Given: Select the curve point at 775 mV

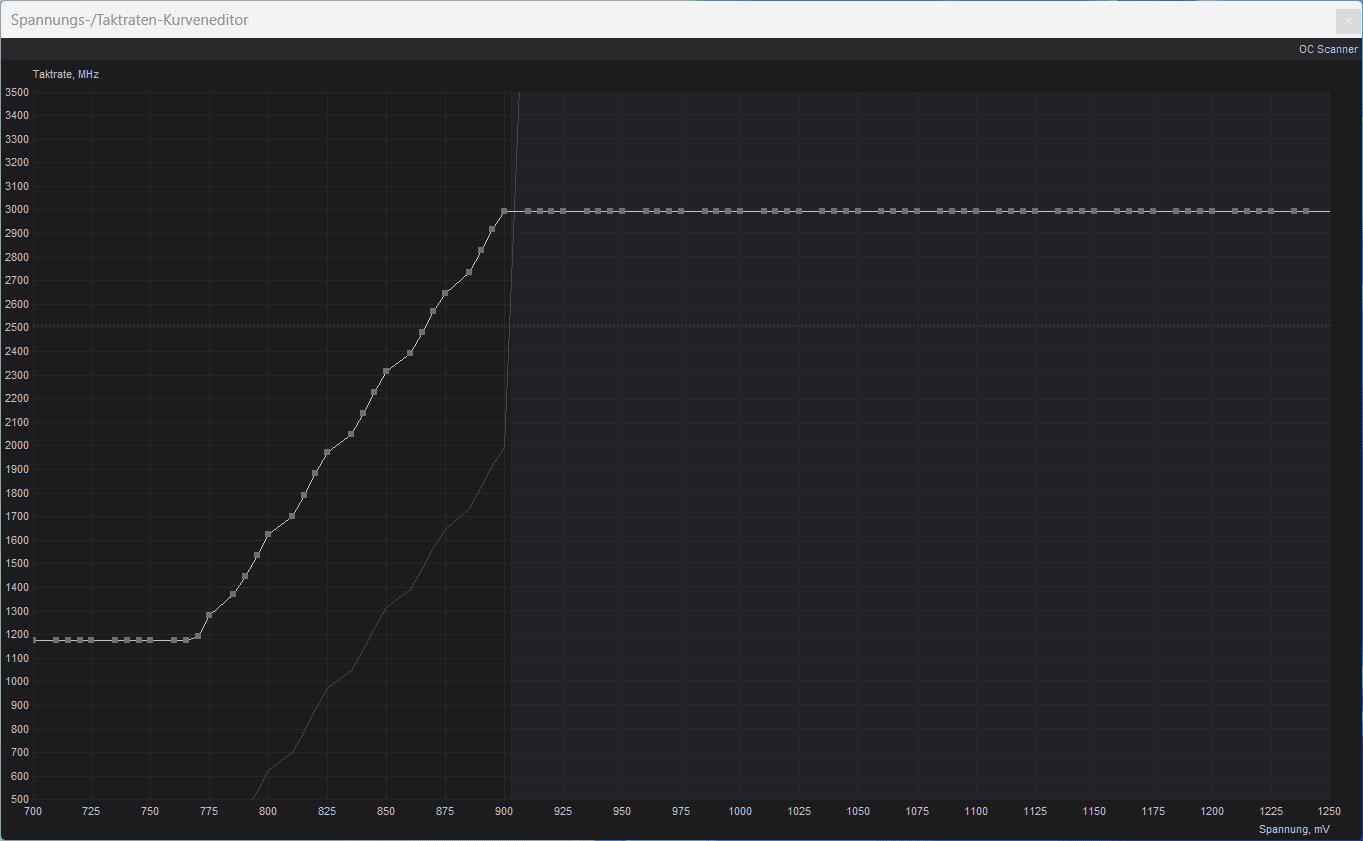Looking at the screenshot, I should coord(209,615).
